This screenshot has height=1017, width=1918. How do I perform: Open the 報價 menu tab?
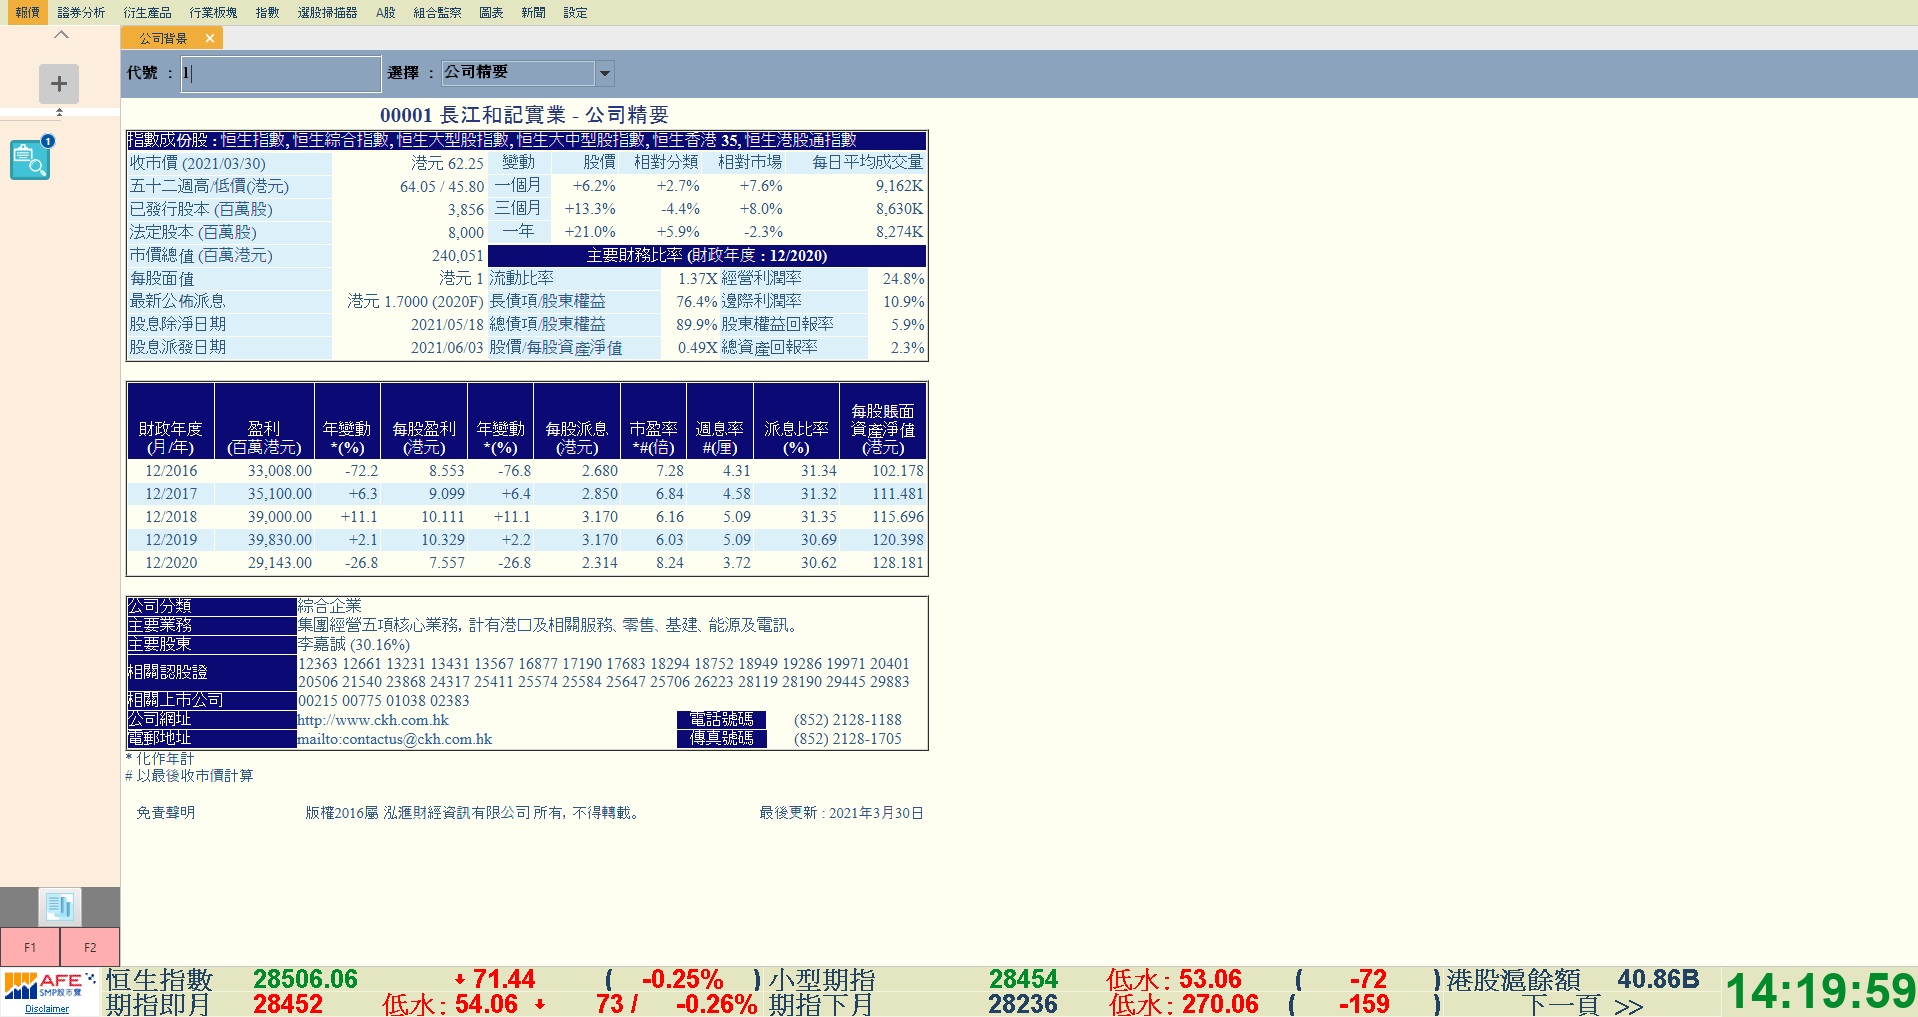(27, 12)
